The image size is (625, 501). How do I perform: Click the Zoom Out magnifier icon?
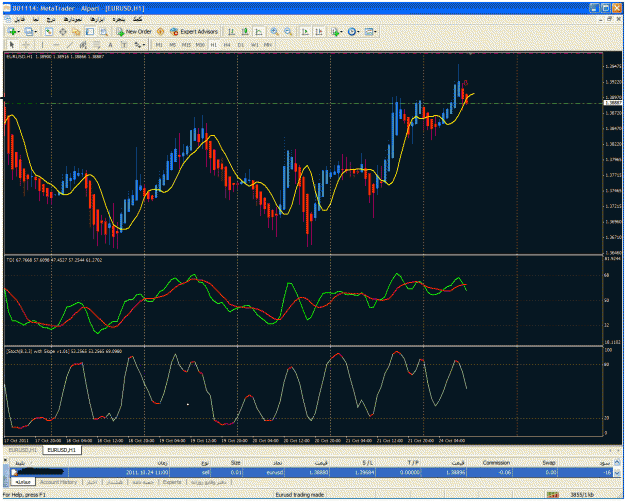288,31
